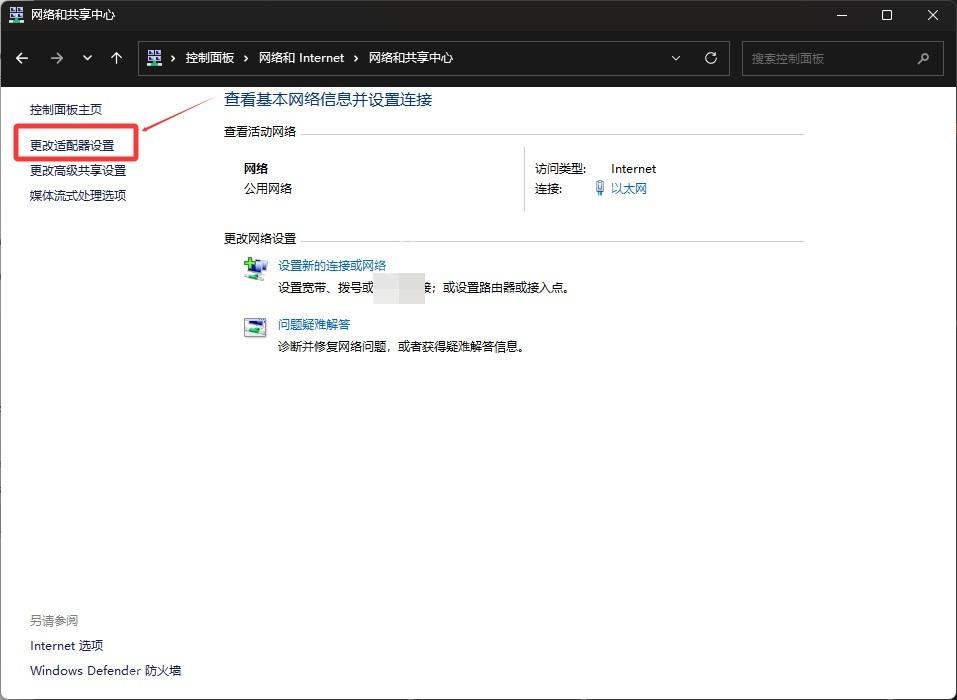The height and width of the screenshot is (700, 957).
Task: Expand the chevron after the control panel icon
Action: click(x=173, y=58)
